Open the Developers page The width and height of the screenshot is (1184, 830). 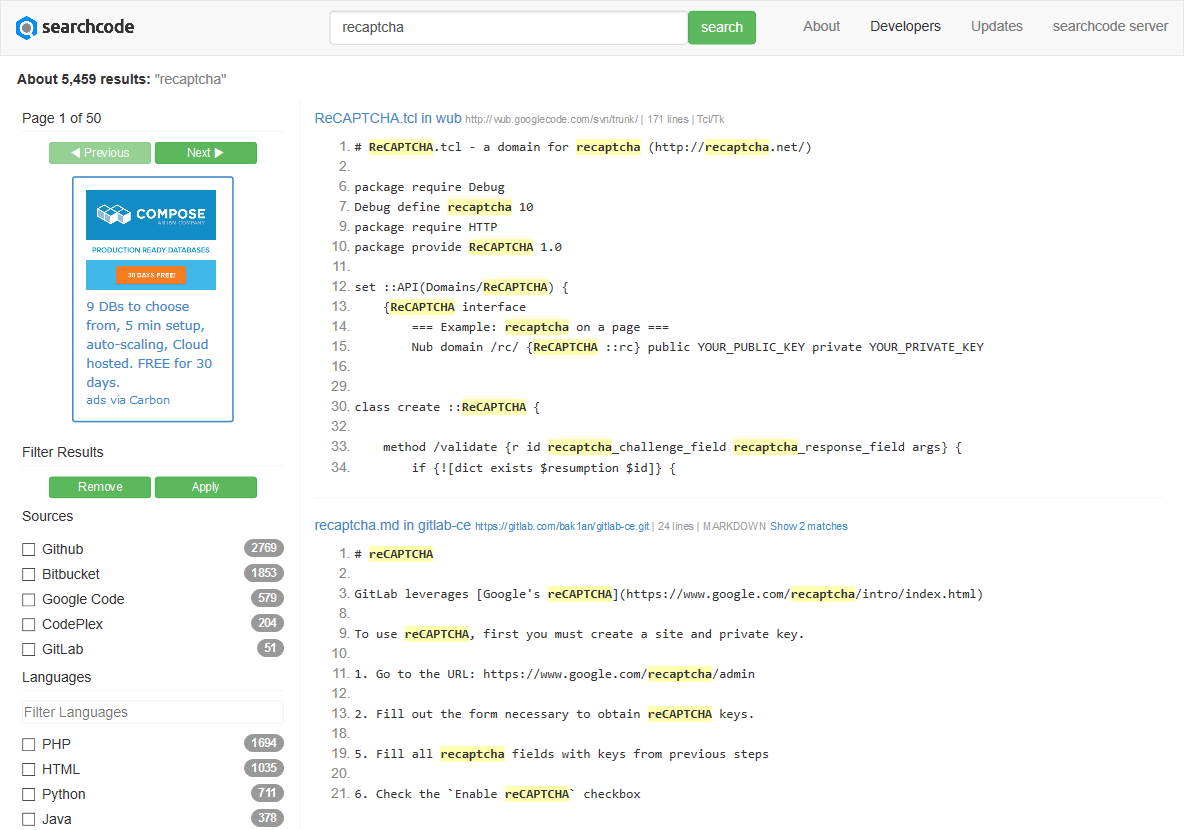click(x=905, y=26)
